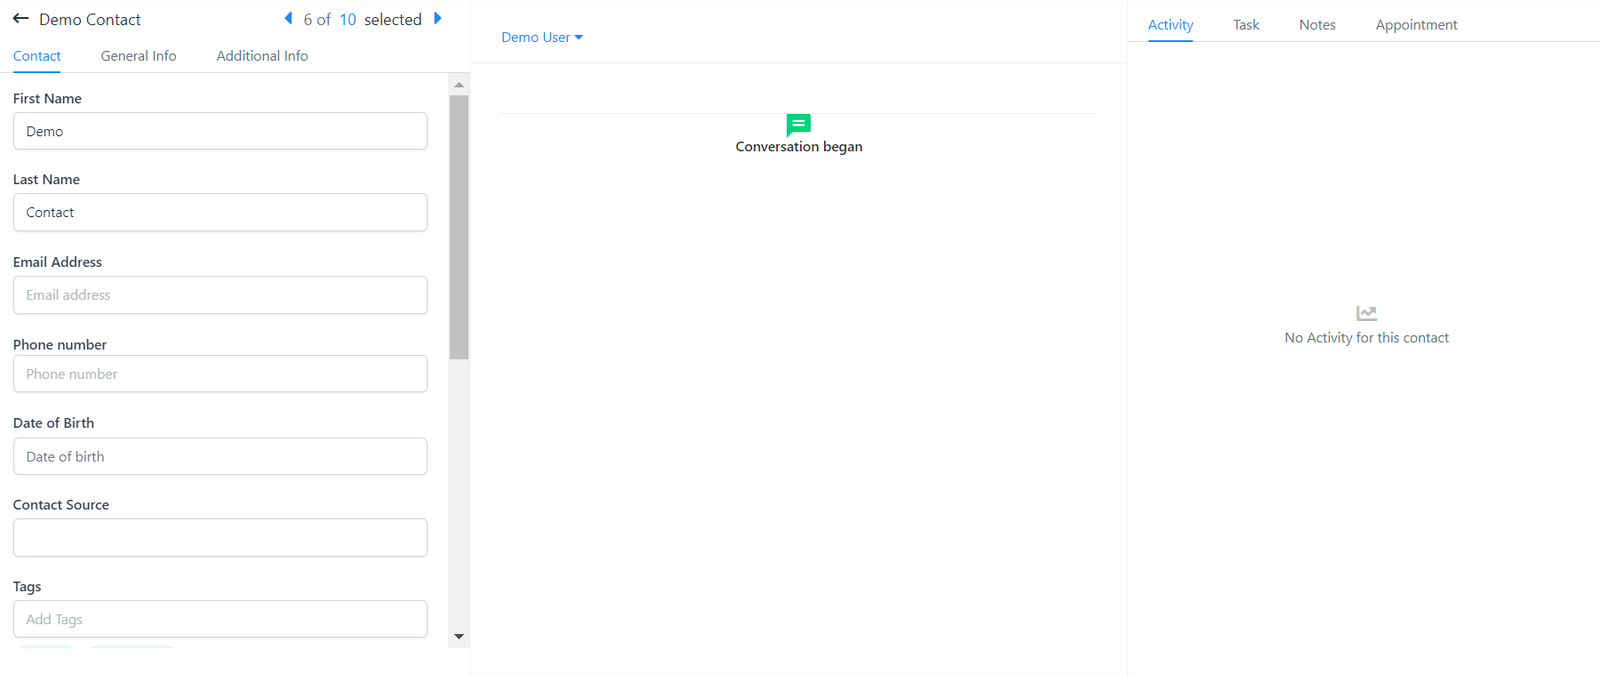The image size is (1600, 676).
Task: Click the green conversation began chat icon
Action: (x=798, y=125)
